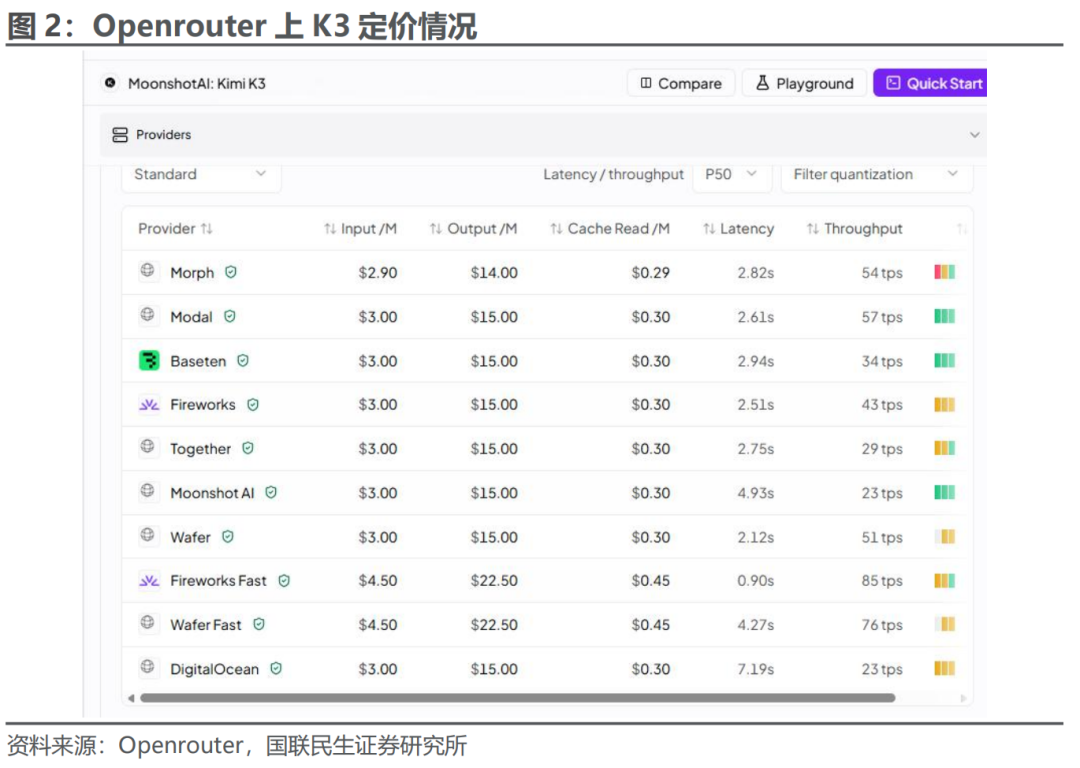
Task: Click the shield badge next to Modal
Action: tap(230, 316)
